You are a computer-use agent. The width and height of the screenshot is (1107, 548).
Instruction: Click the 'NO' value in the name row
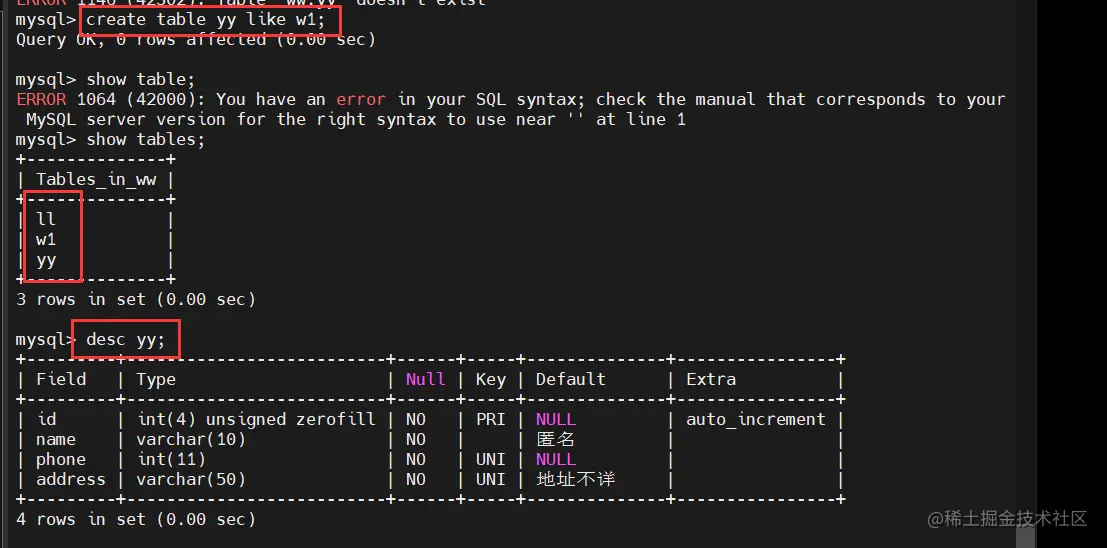(x=416, y=439)
